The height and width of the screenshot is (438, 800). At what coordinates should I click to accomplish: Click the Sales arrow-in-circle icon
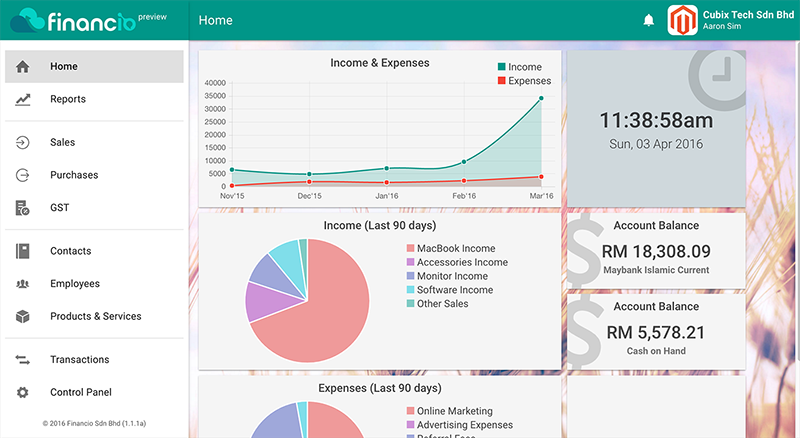(x=22, y=142)
